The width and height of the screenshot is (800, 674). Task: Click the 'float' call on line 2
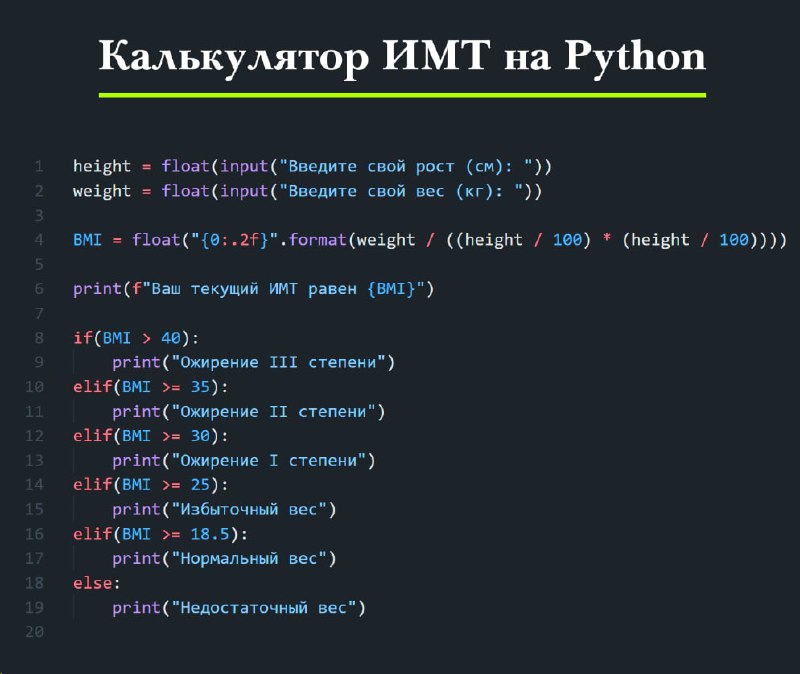click(x=185, y=191)
